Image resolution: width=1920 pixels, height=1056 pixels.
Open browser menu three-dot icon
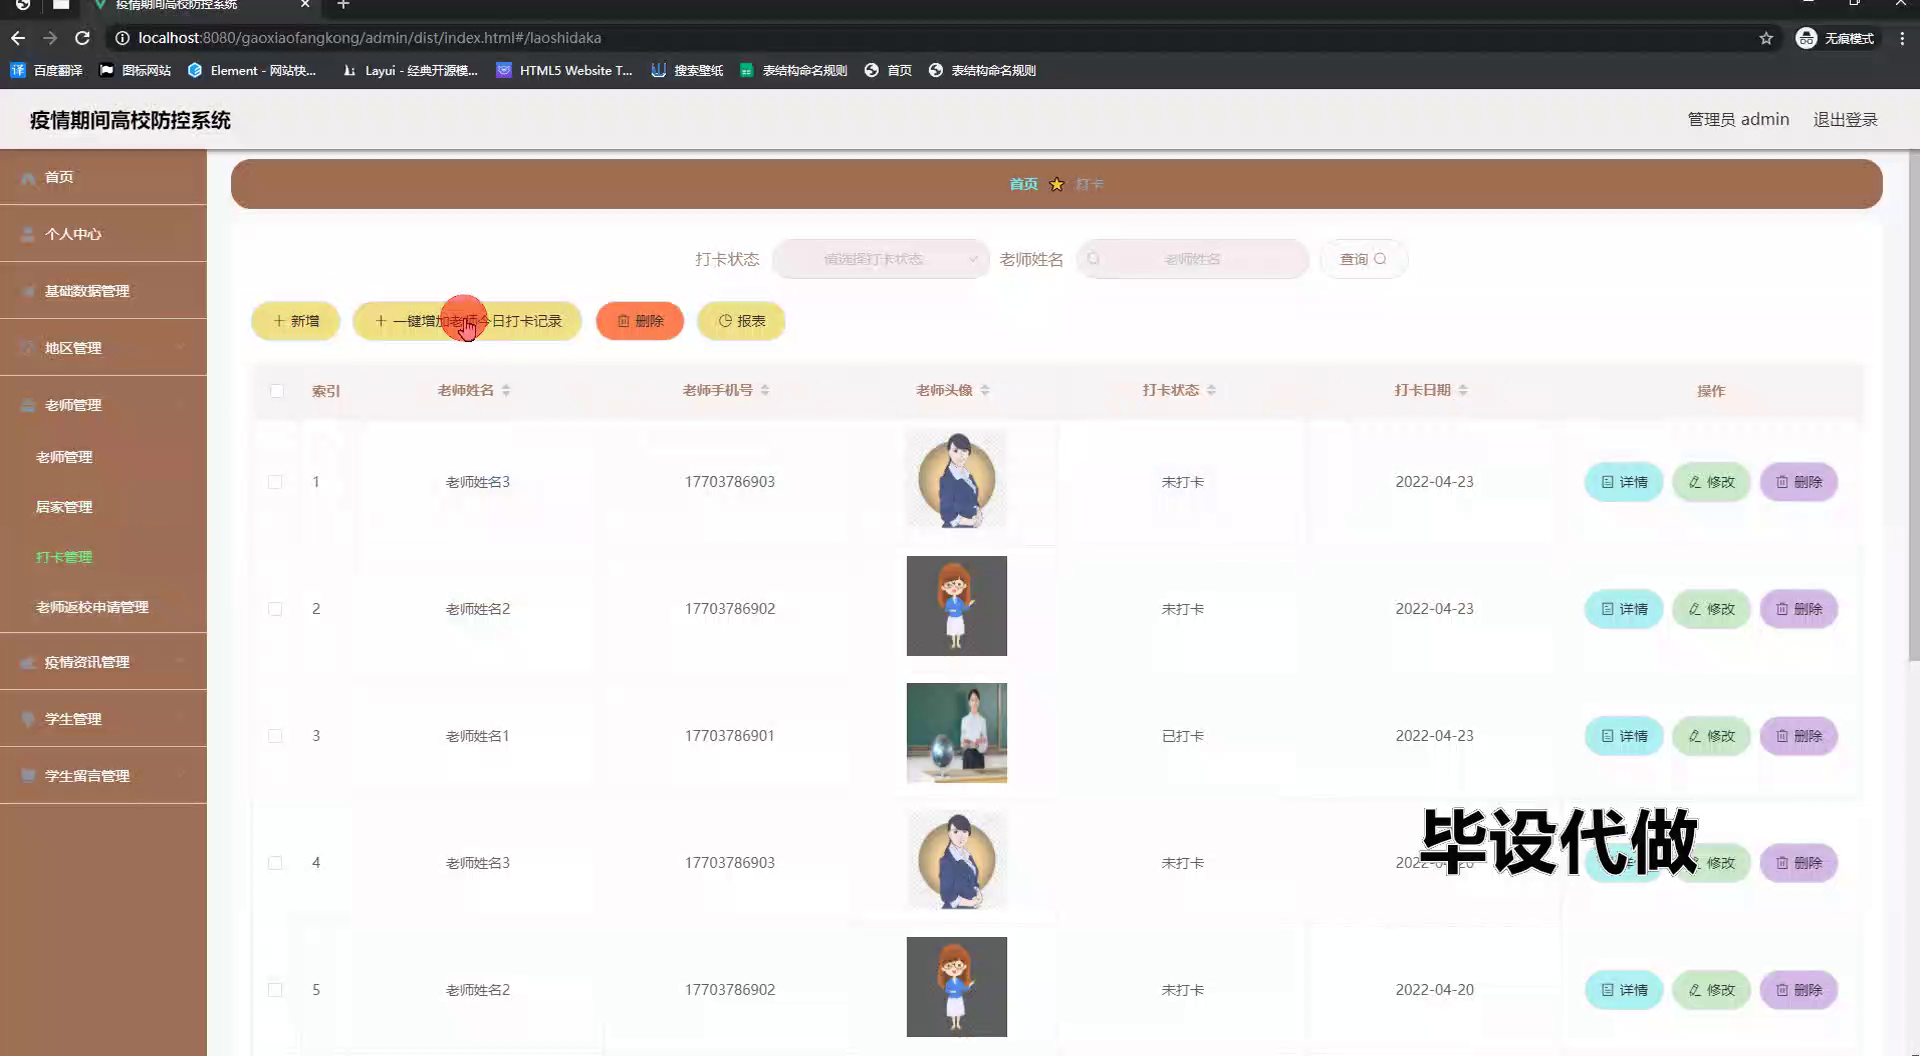tap(1902, 38)
